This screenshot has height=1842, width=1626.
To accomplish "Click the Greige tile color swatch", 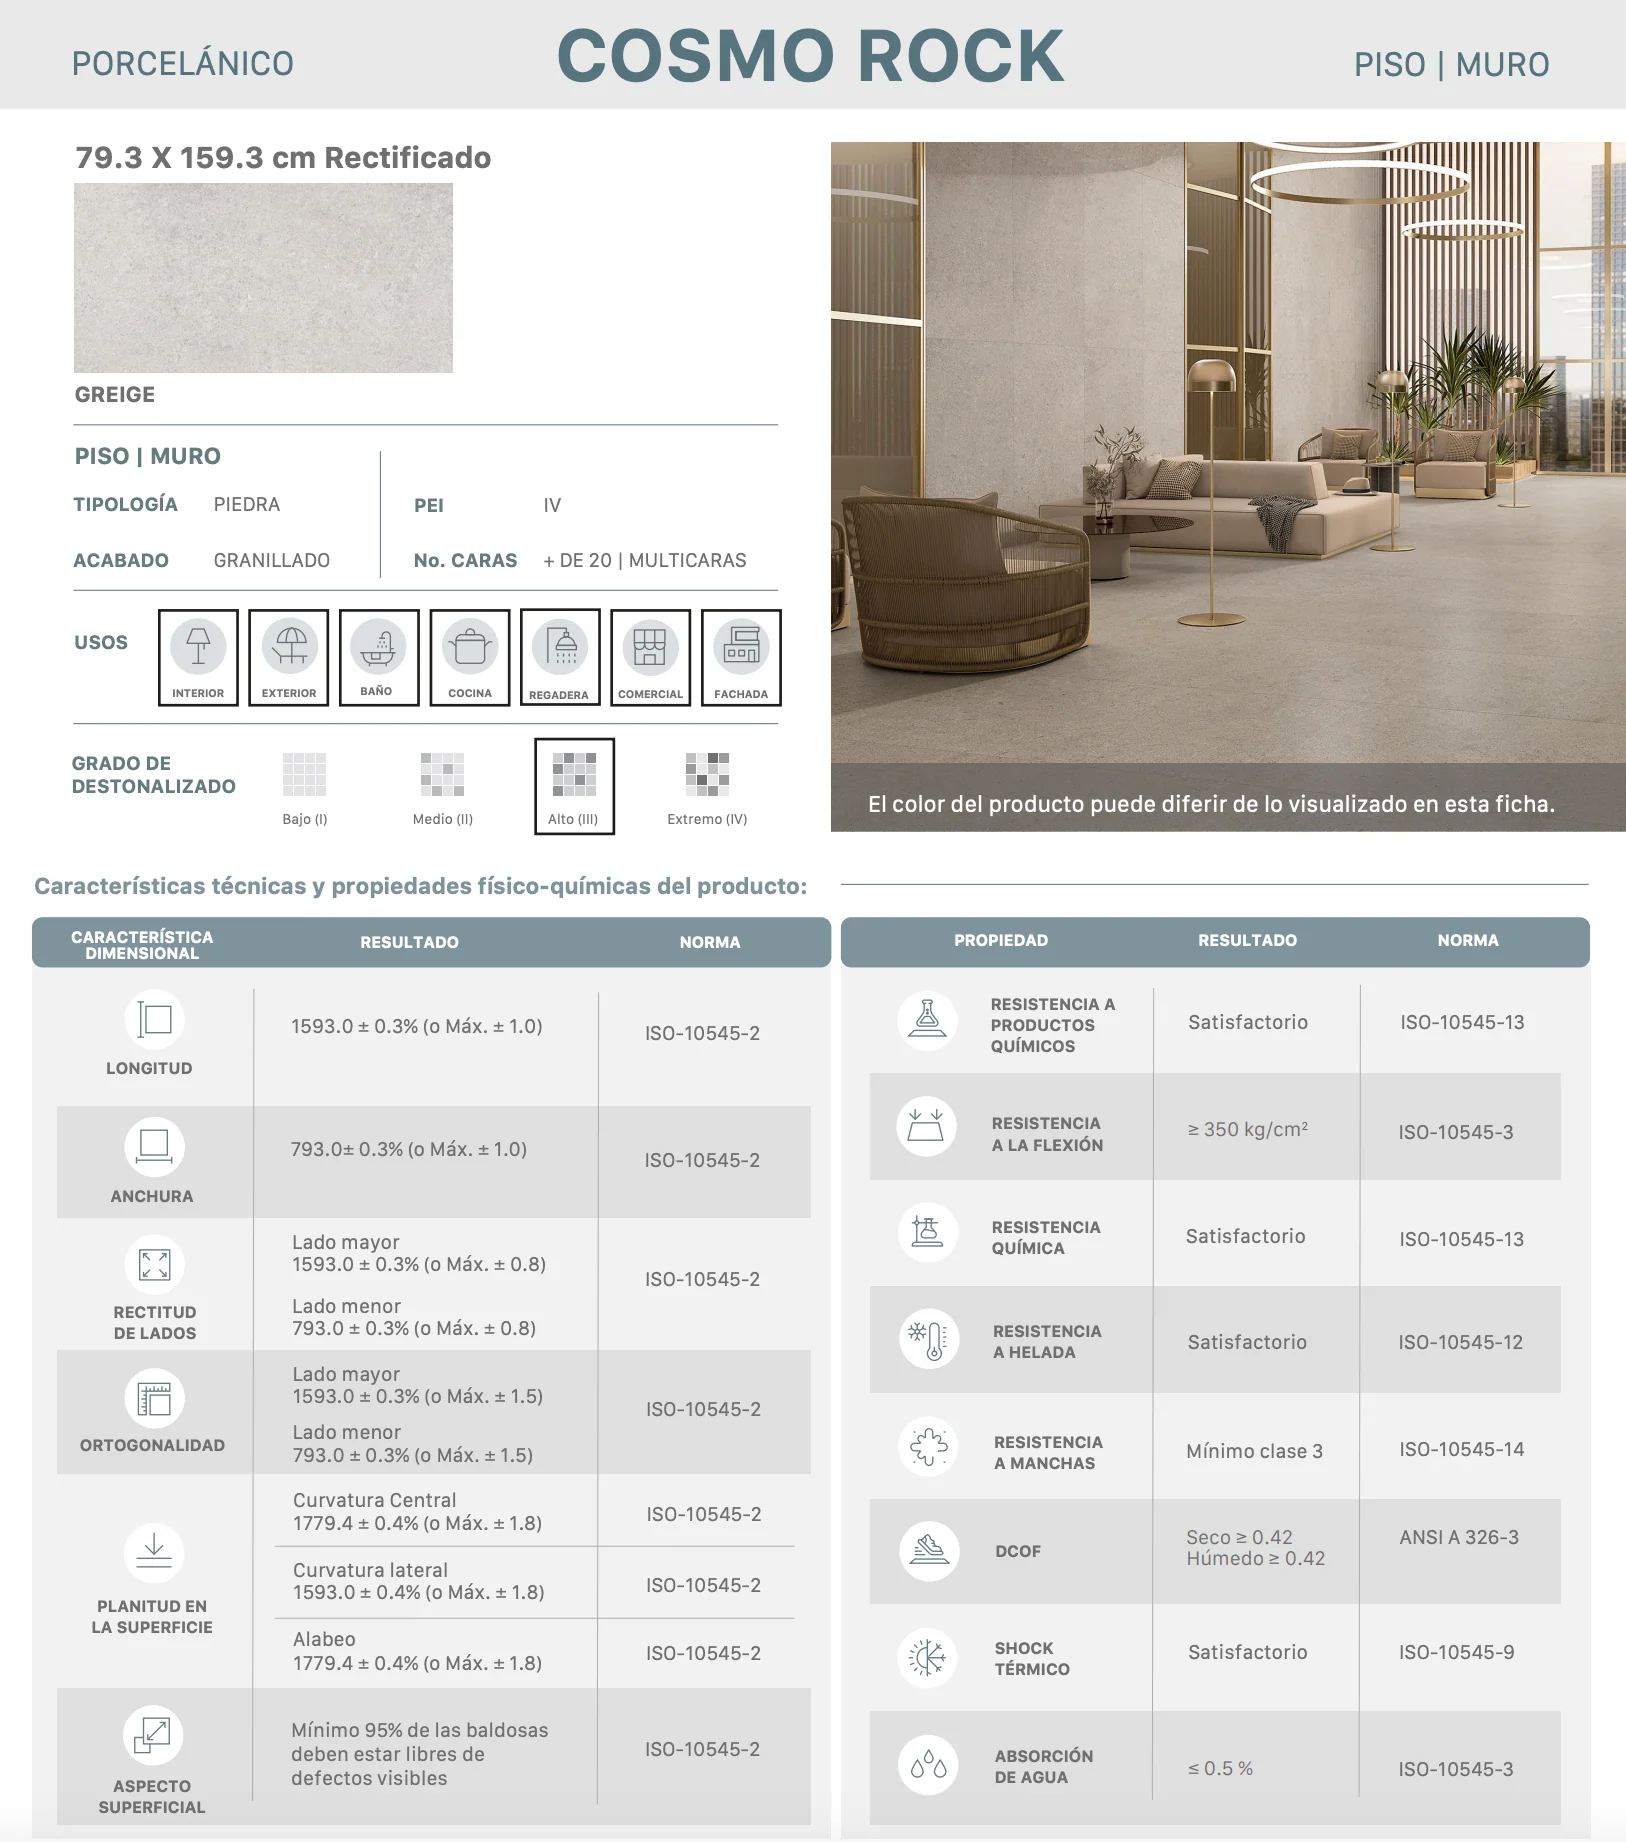I will pos(263,278).
